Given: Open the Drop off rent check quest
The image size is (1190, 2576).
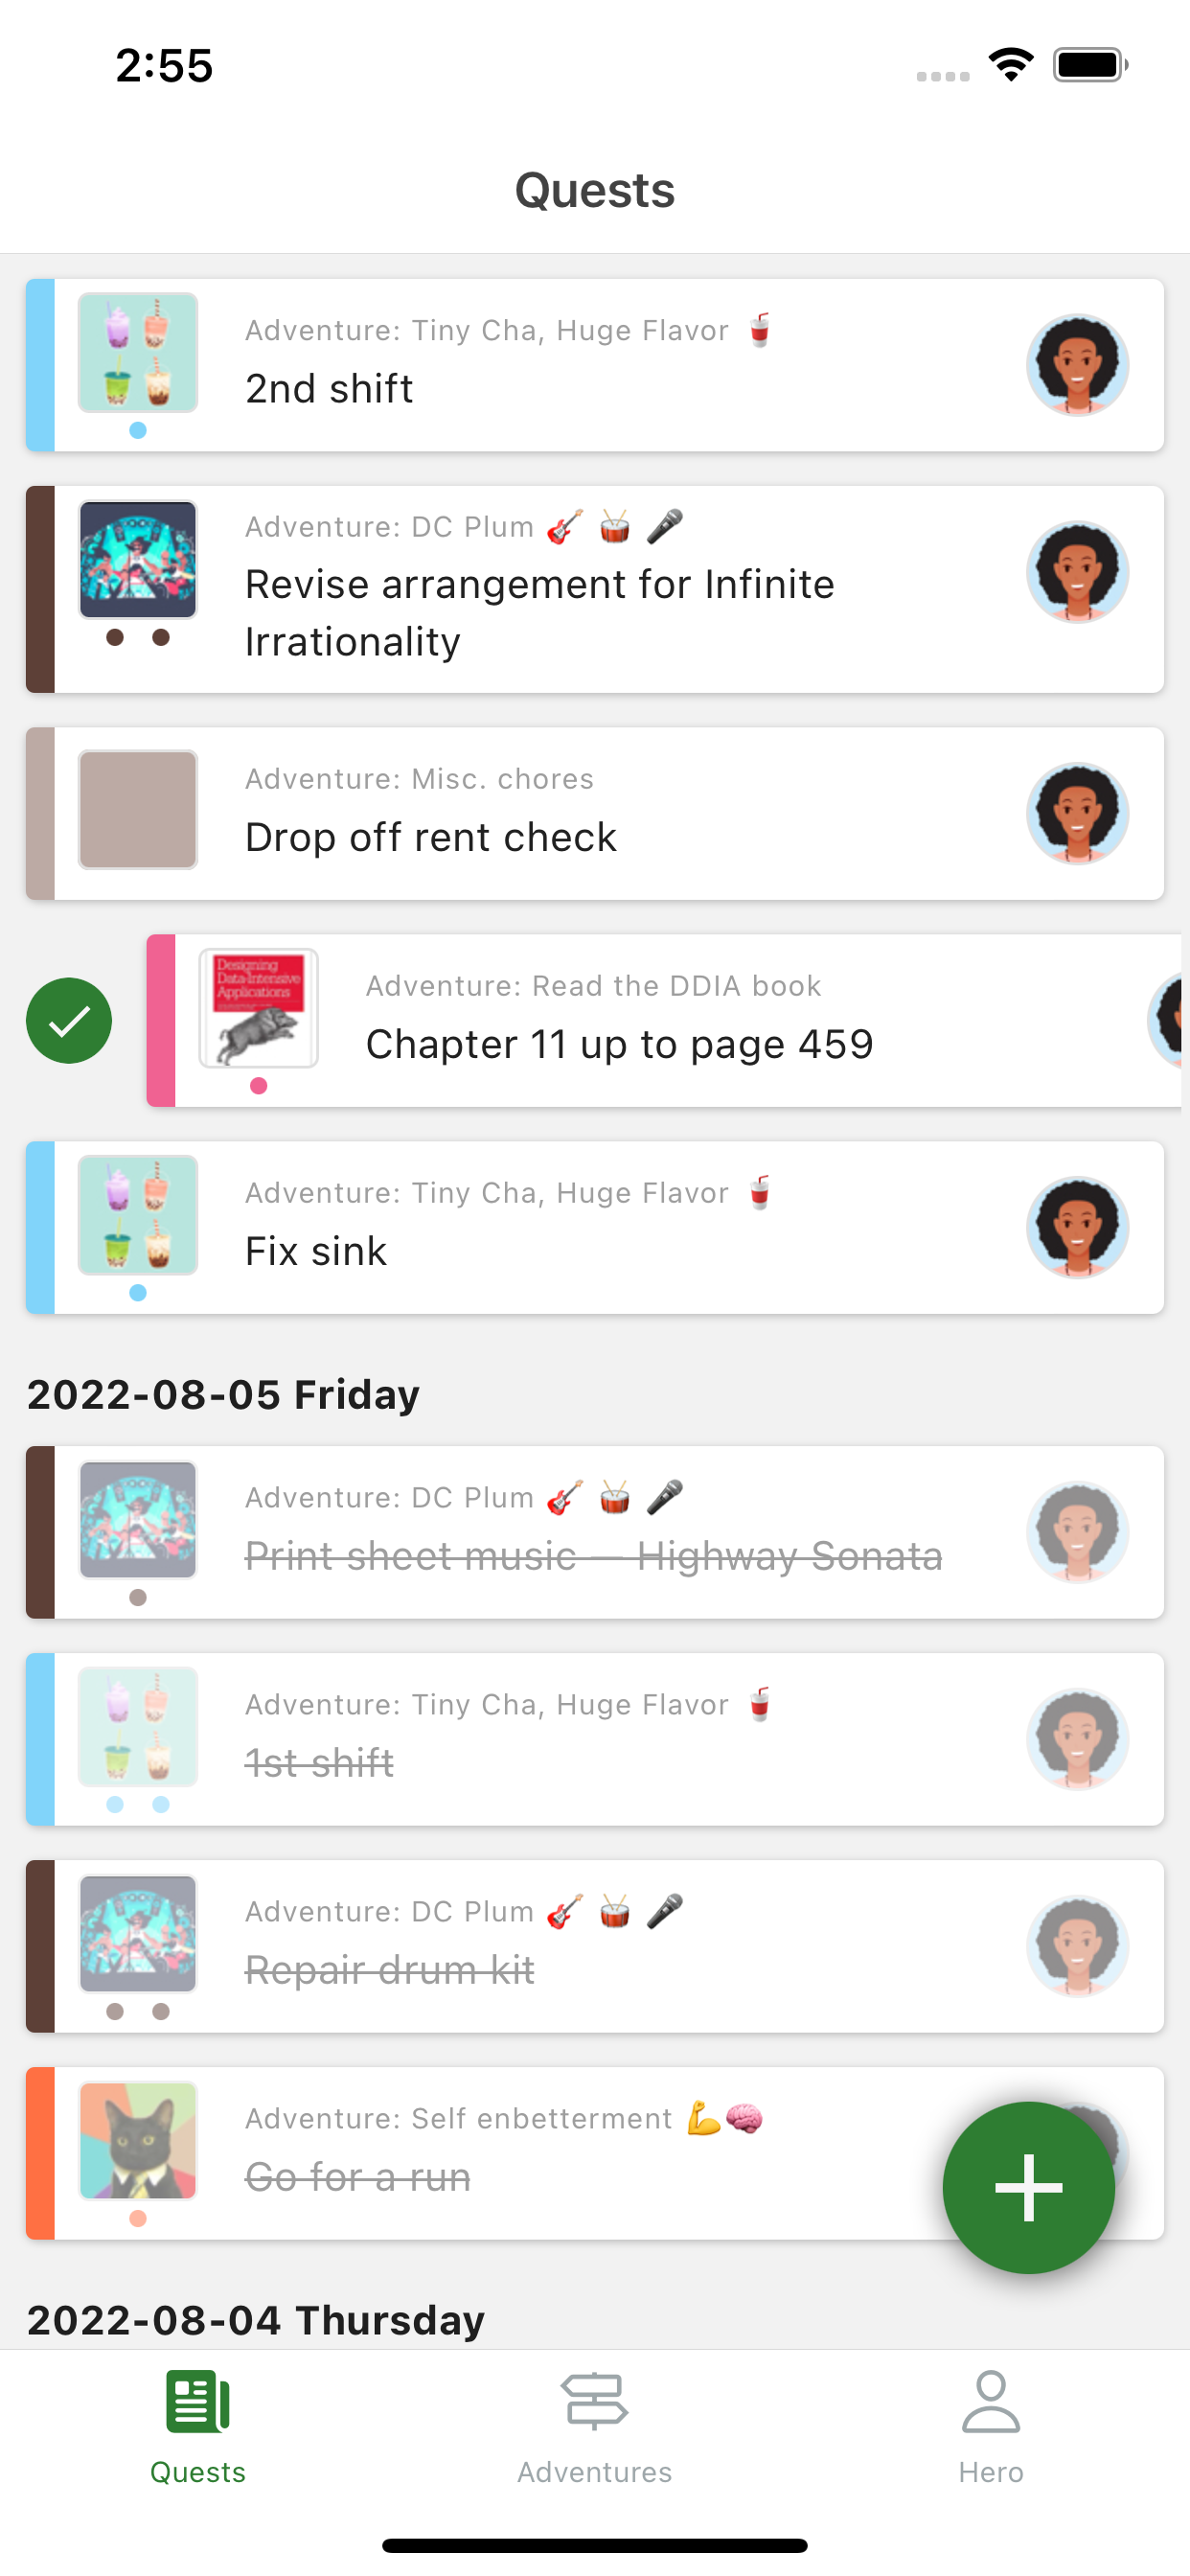Looking at the screenshot, I should [594, 813].
